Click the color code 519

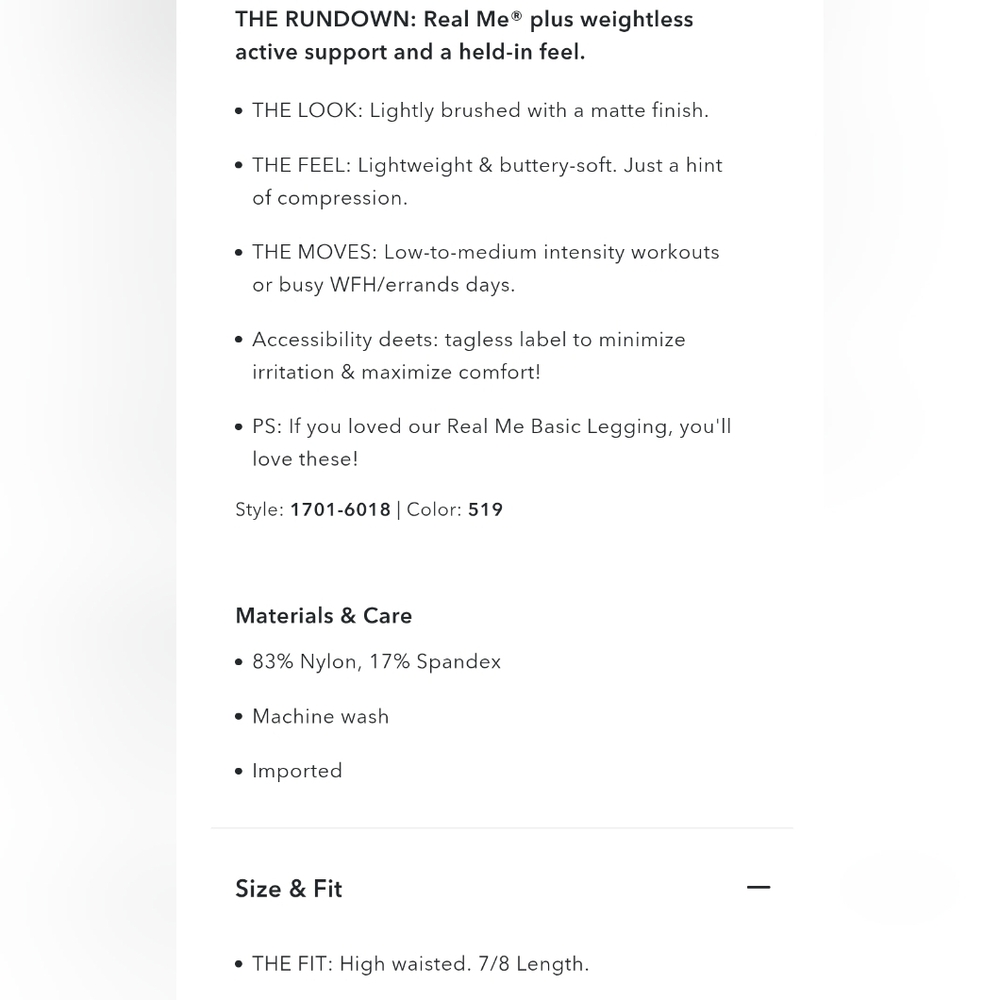485,510
